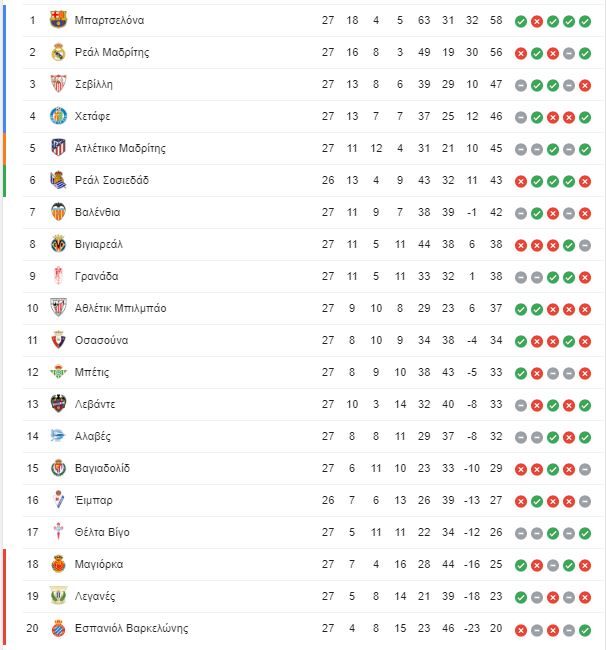Click the Real Madrid club crest

tap(58, 52)
